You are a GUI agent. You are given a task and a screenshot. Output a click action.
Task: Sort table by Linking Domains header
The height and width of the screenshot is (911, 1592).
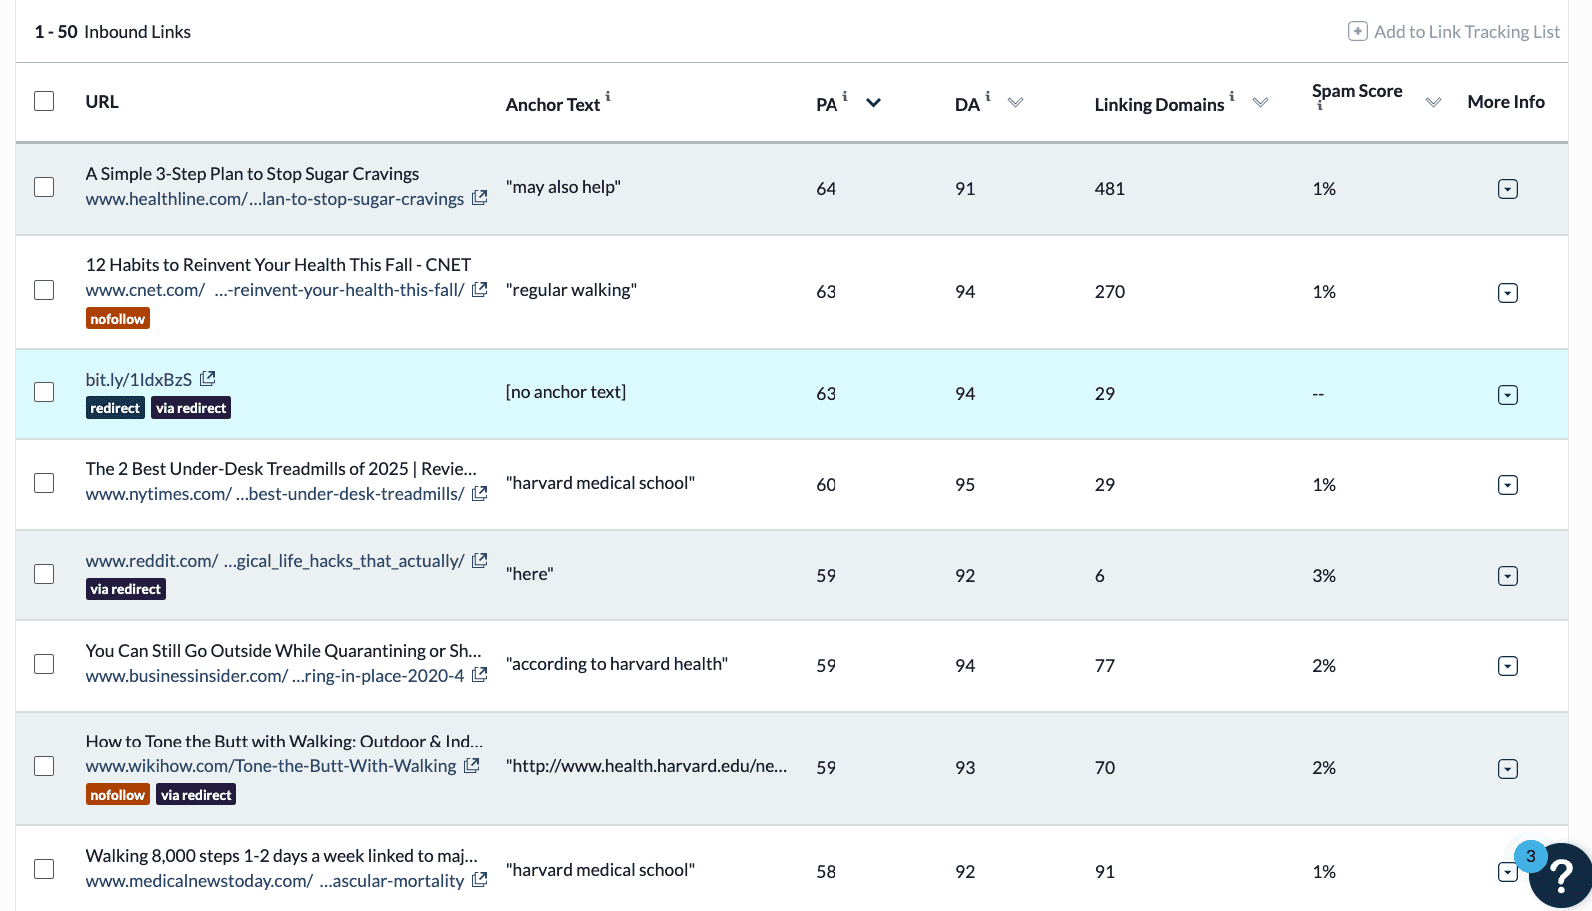[1159, 104]
